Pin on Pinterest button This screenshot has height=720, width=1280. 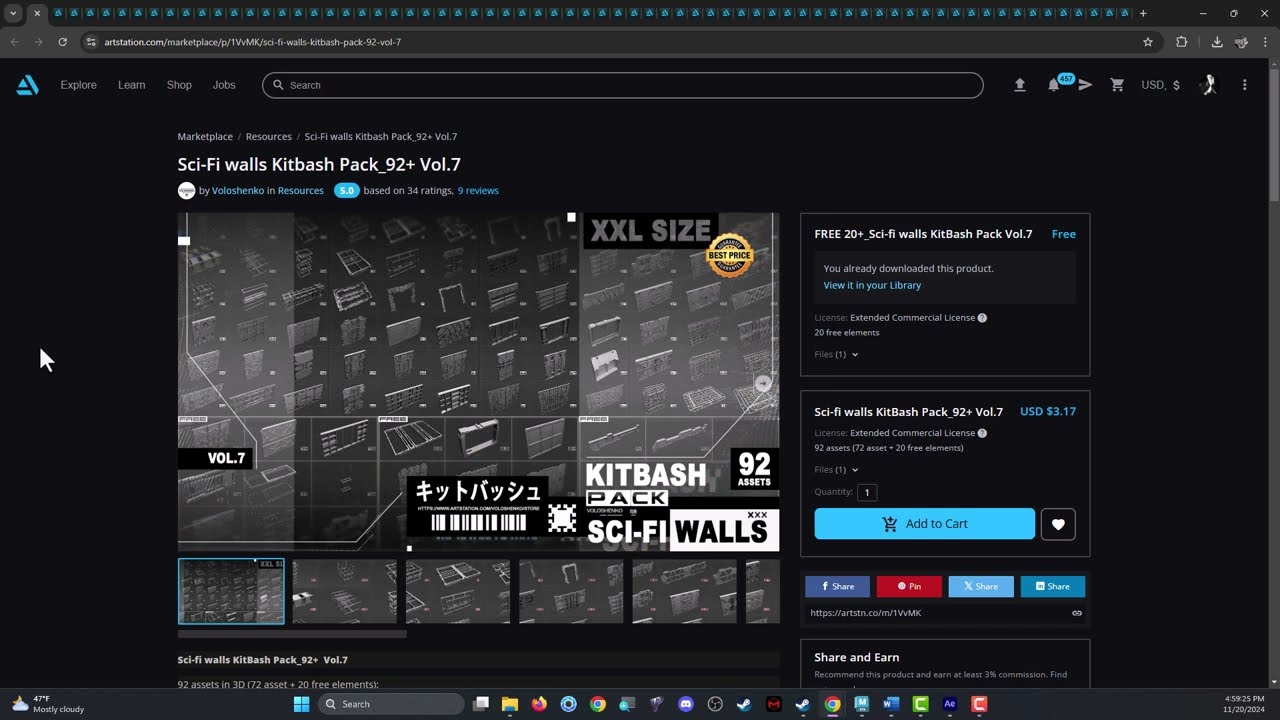click(x=909, y=587)
